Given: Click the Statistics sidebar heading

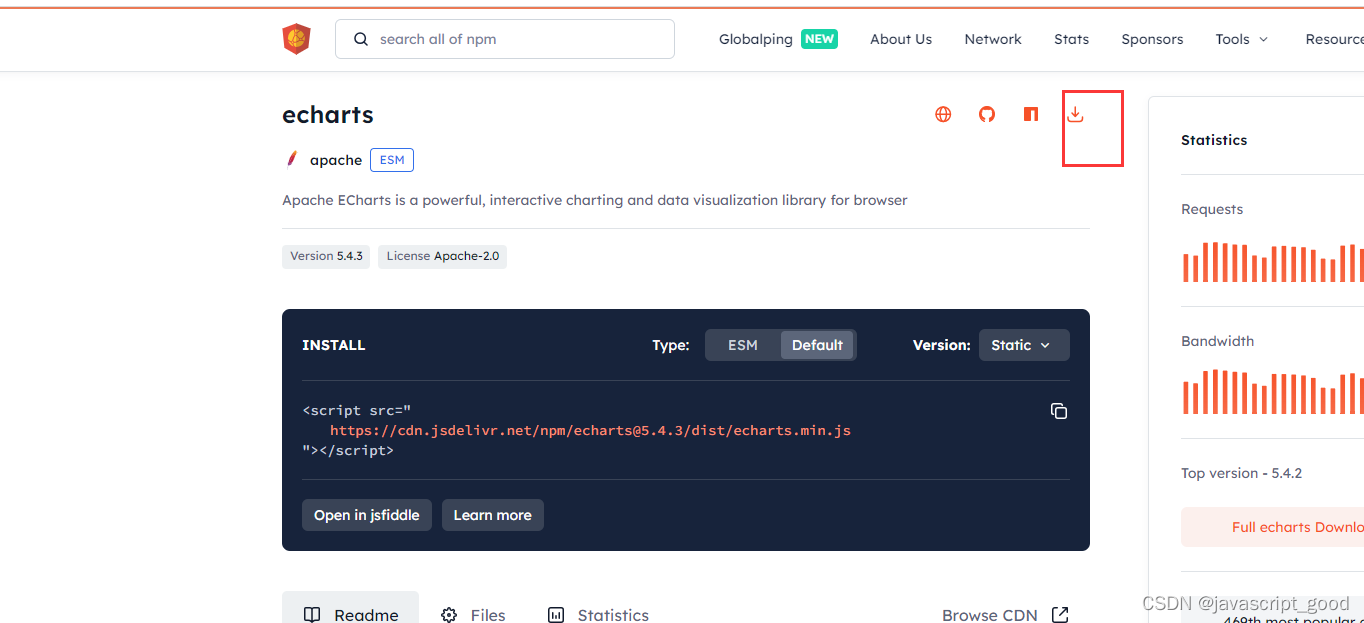Looking at the screenshot, I should pos(1214,140).
